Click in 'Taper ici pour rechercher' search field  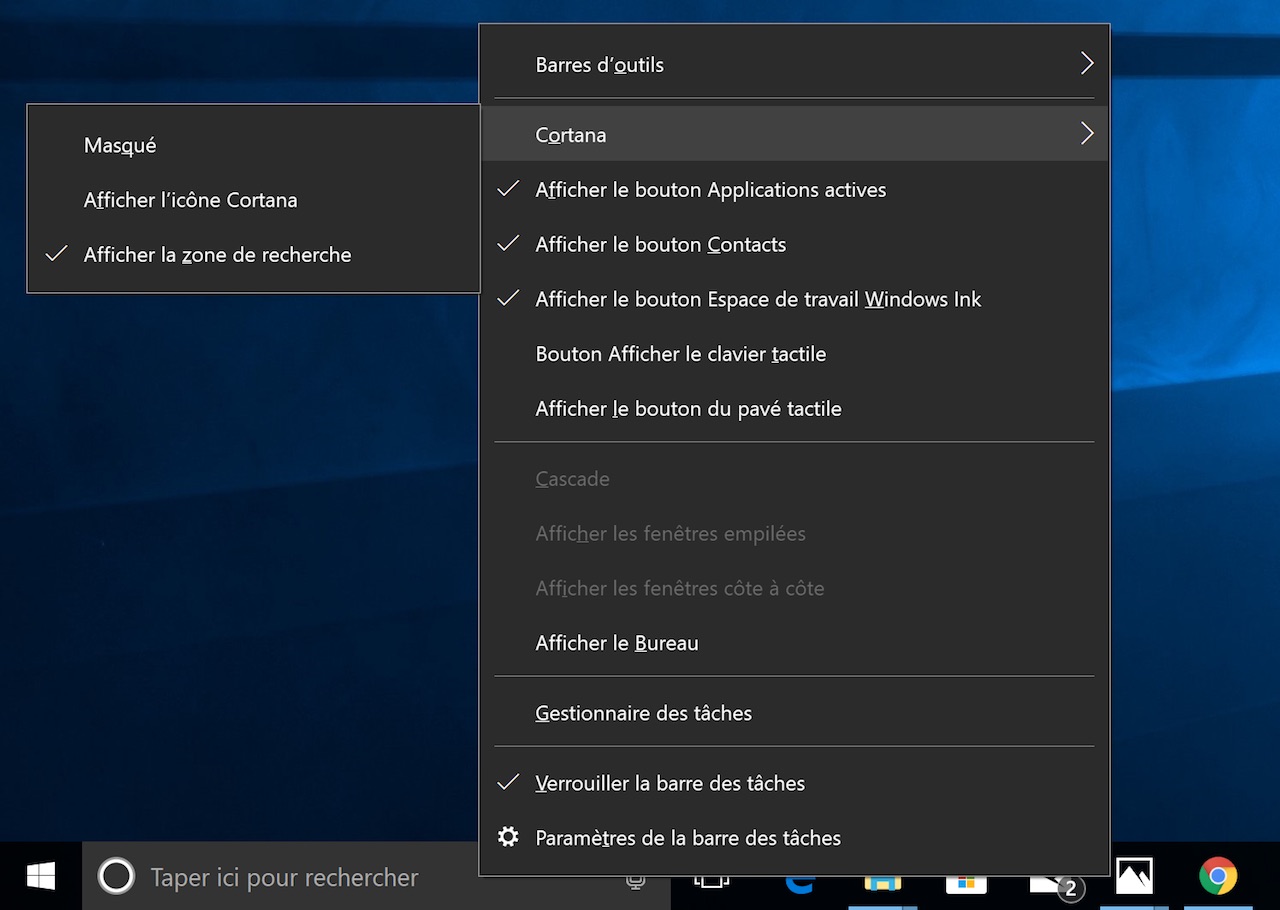(376, 877)
